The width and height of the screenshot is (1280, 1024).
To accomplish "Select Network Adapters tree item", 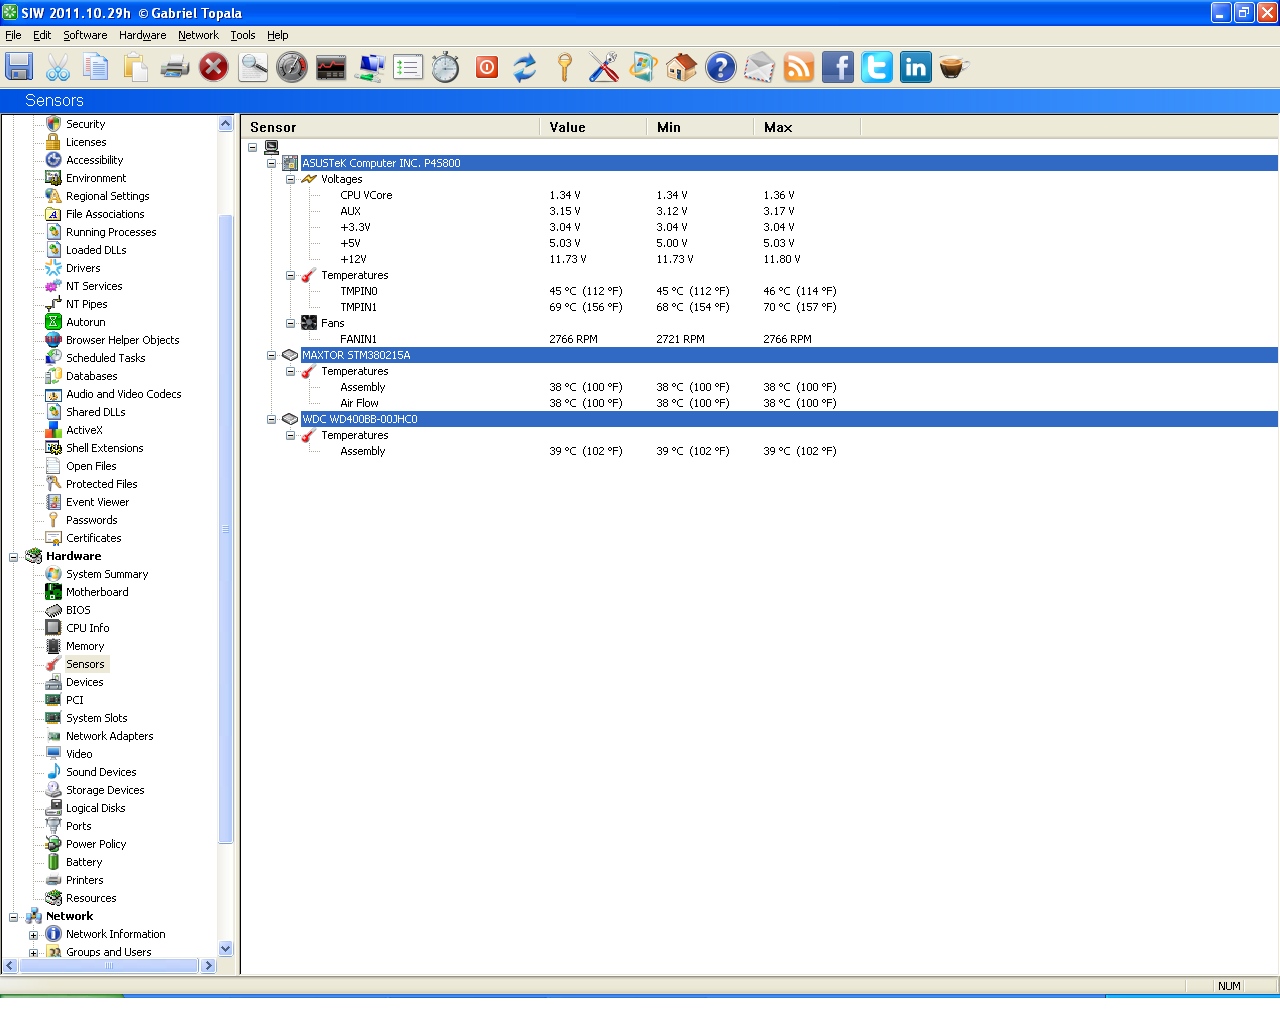I will point(110,736).
